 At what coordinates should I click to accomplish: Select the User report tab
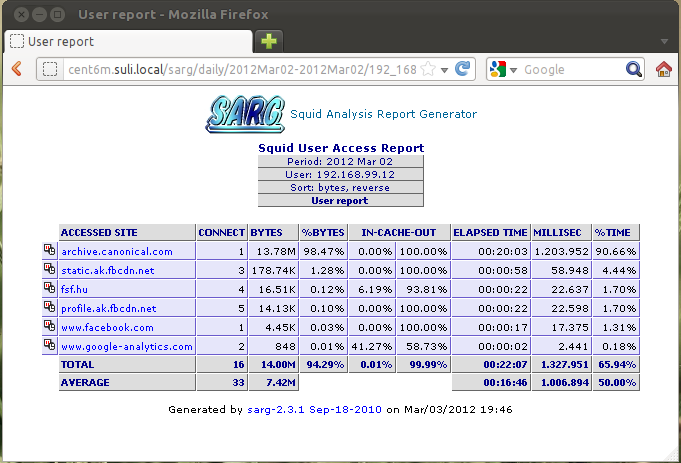click(x=129, y=42)
